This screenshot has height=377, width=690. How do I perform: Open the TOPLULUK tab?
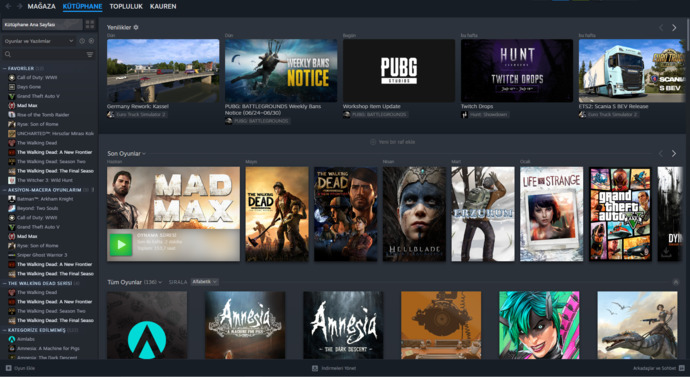pos(126,6)
